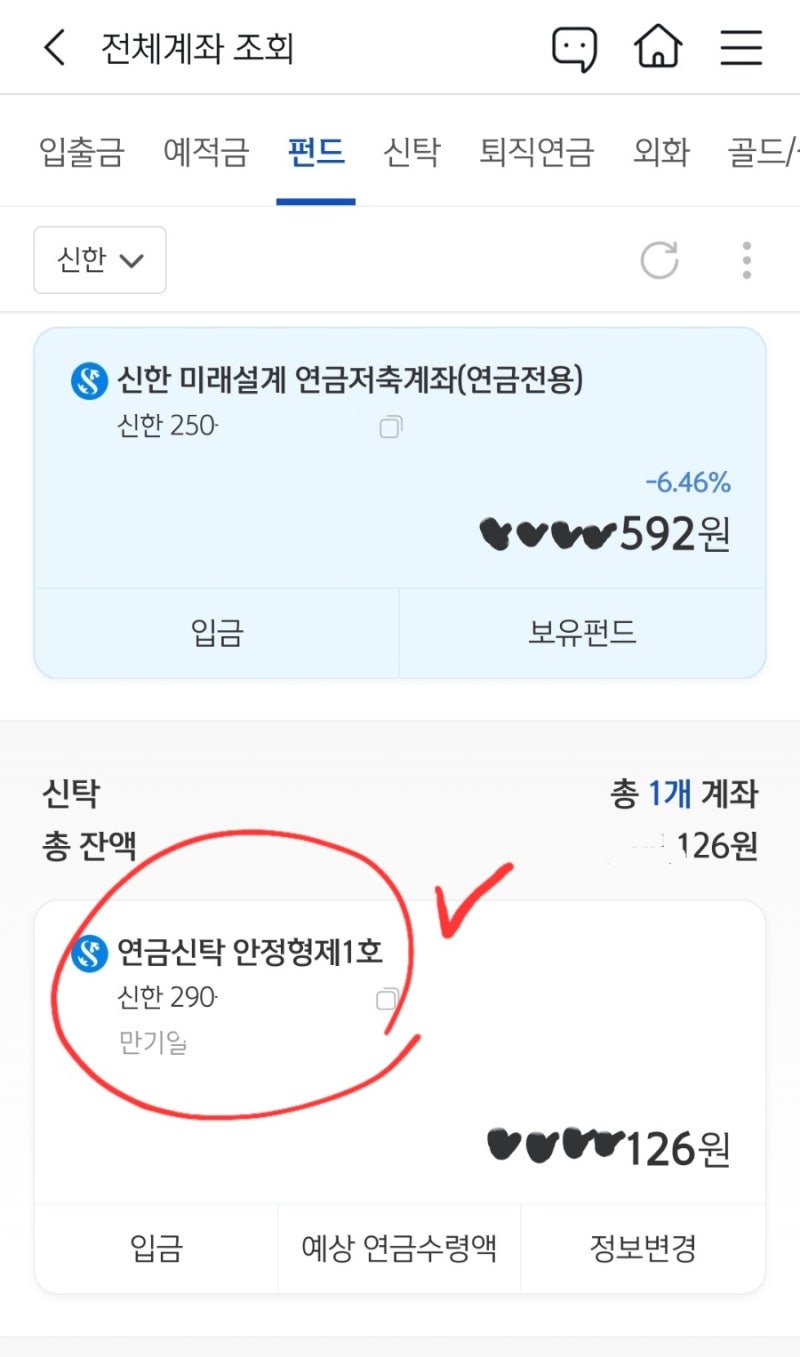Copy the 신한 250 account number
This screenshot has height=1357, width=800.
coord(390,428)
